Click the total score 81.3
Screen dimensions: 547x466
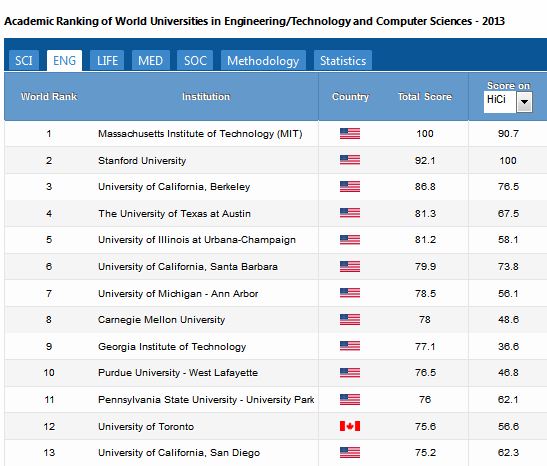425,213
